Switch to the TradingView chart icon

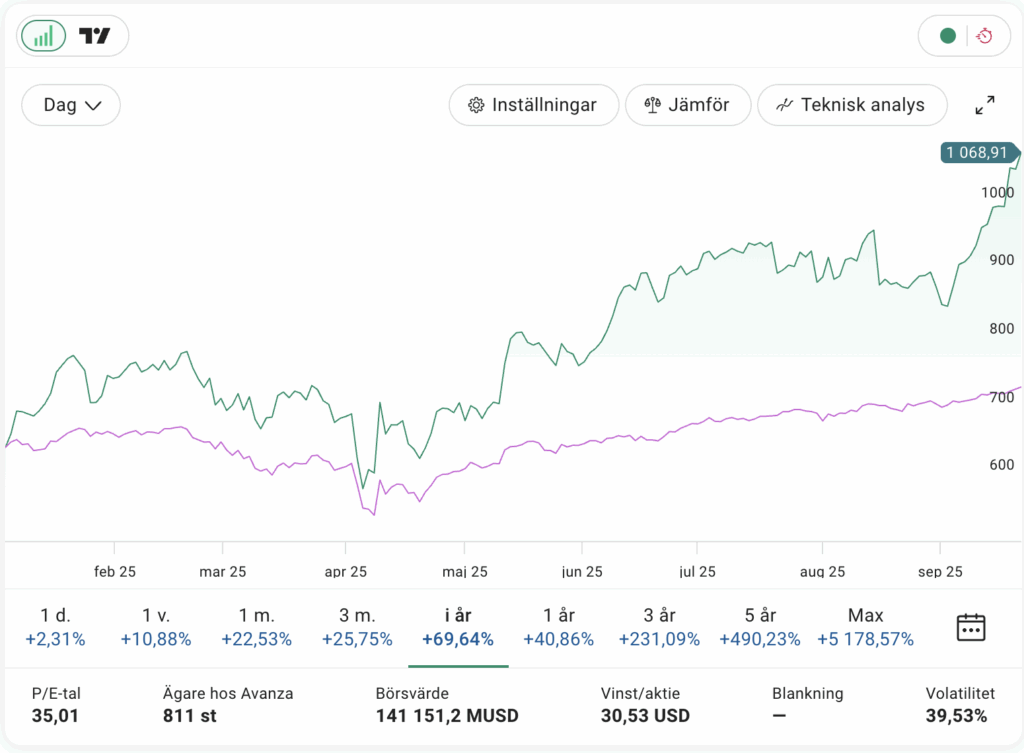[95, 36]
